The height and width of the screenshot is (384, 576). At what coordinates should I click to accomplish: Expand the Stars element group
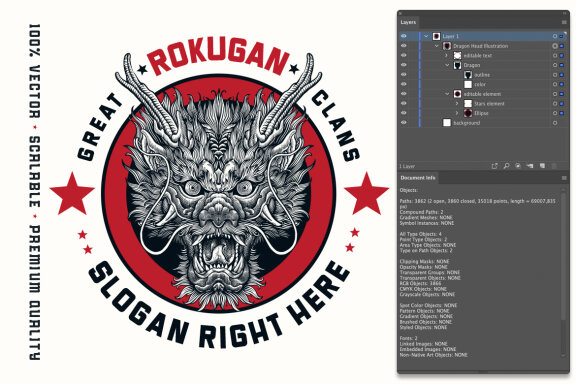point(457,104)
